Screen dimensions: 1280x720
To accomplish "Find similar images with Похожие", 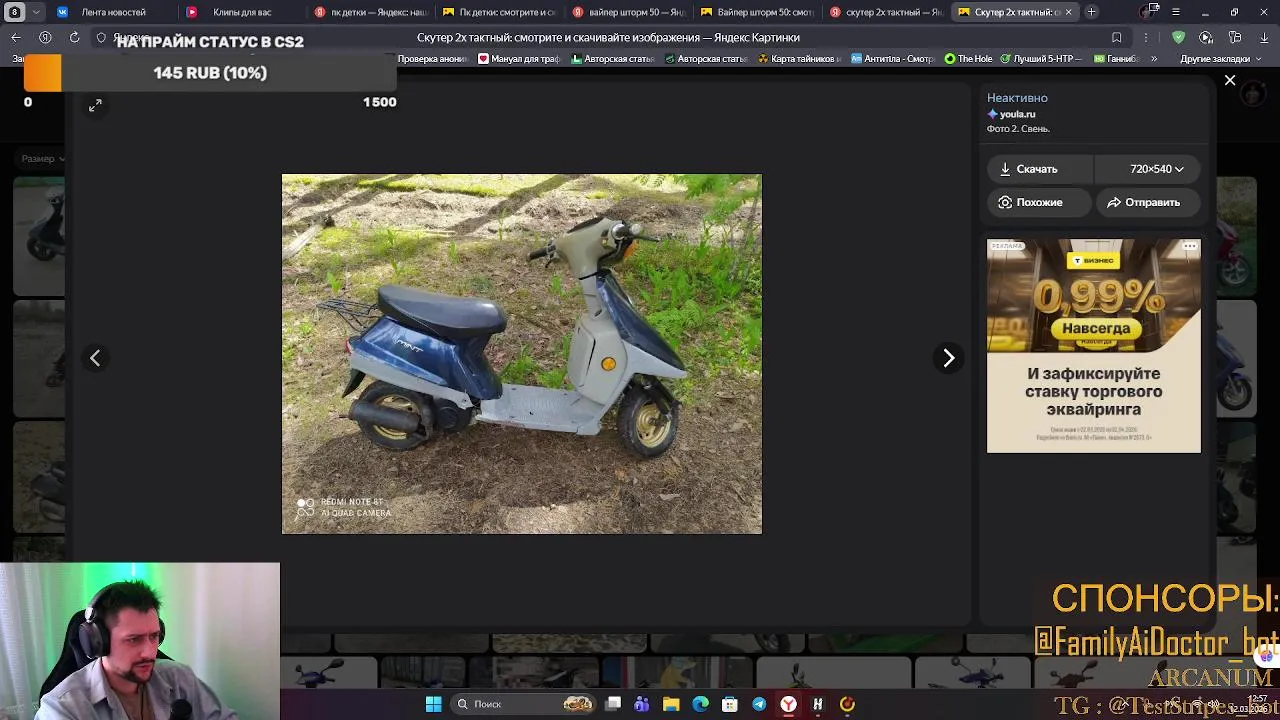I will (1040, 202).
